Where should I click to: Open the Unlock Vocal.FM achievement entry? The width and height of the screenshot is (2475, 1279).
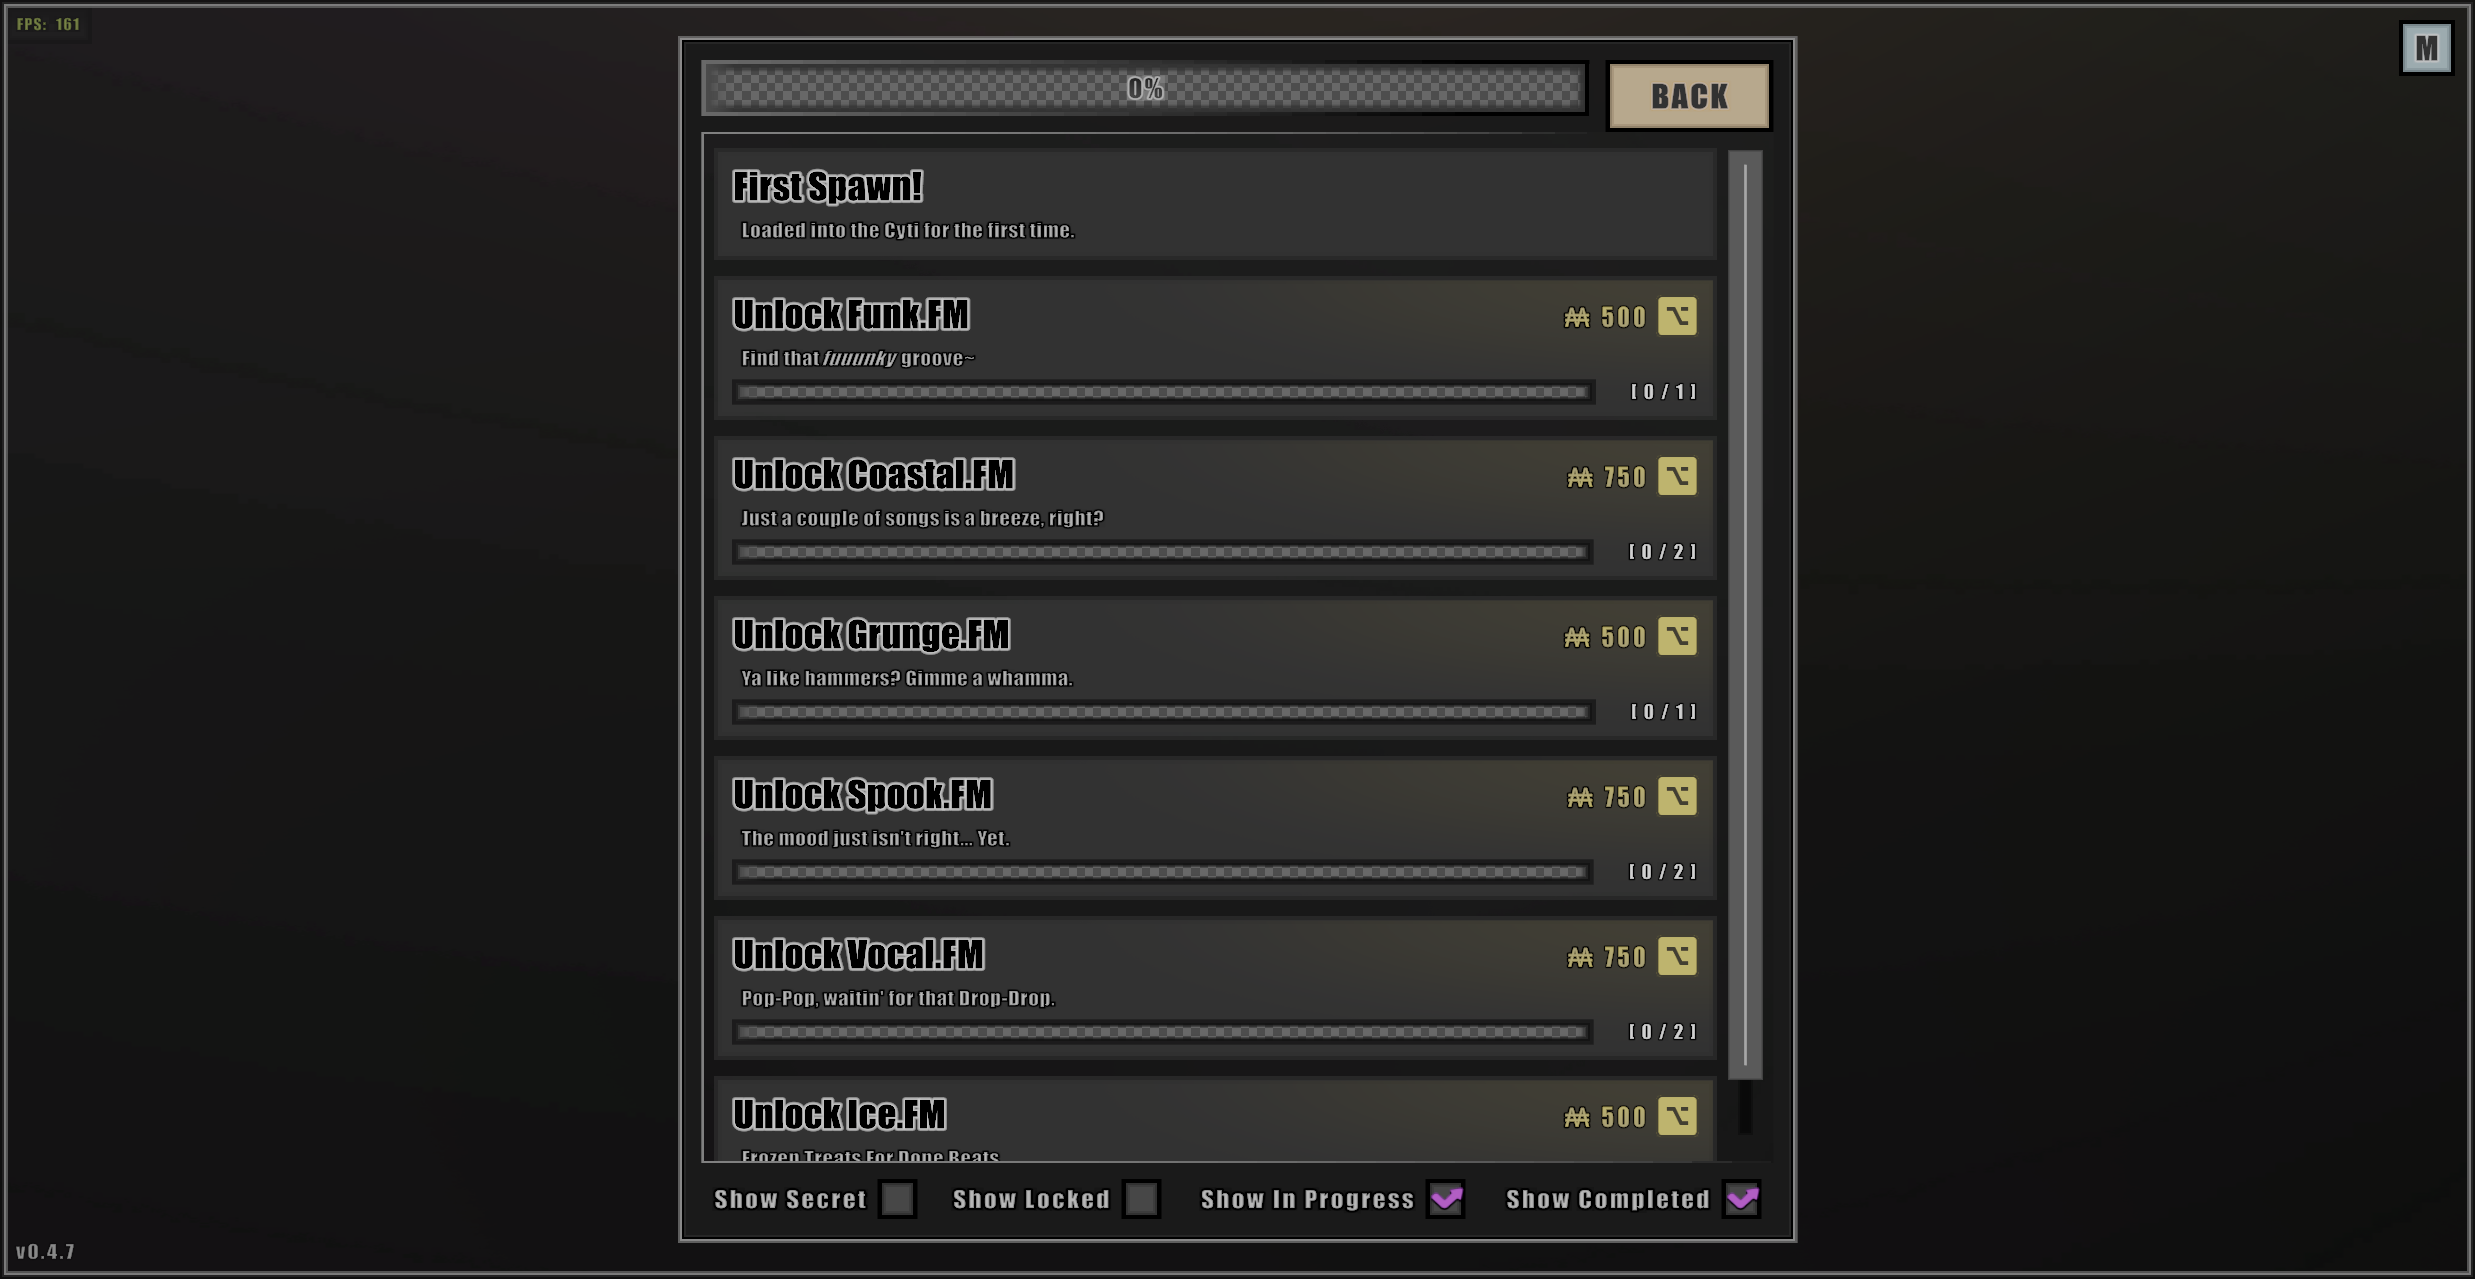[x=1215, y=988]
